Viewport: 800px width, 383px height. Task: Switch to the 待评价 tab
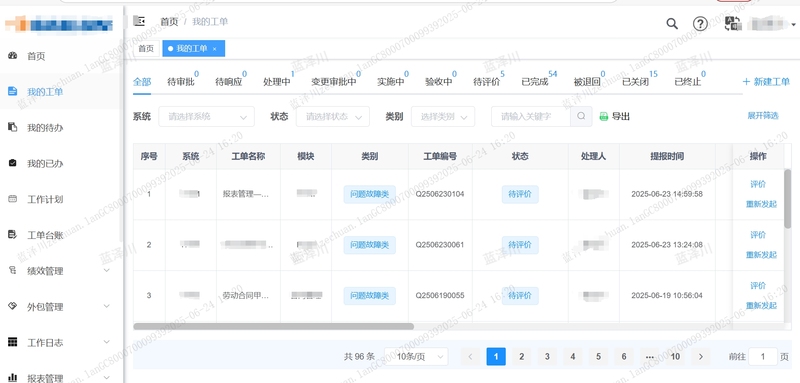tap(487, 82)
